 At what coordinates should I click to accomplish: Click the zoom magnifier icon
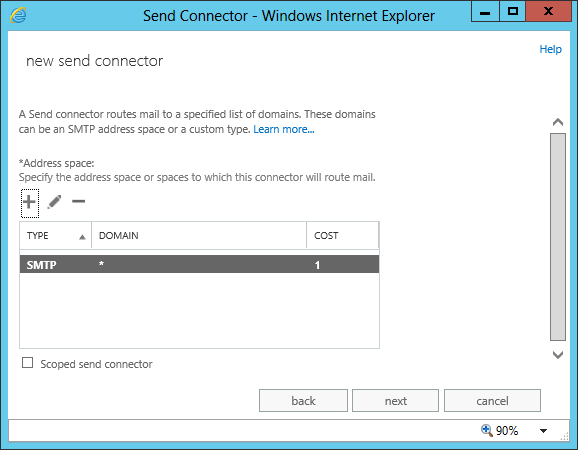click(x=487, y=430)
